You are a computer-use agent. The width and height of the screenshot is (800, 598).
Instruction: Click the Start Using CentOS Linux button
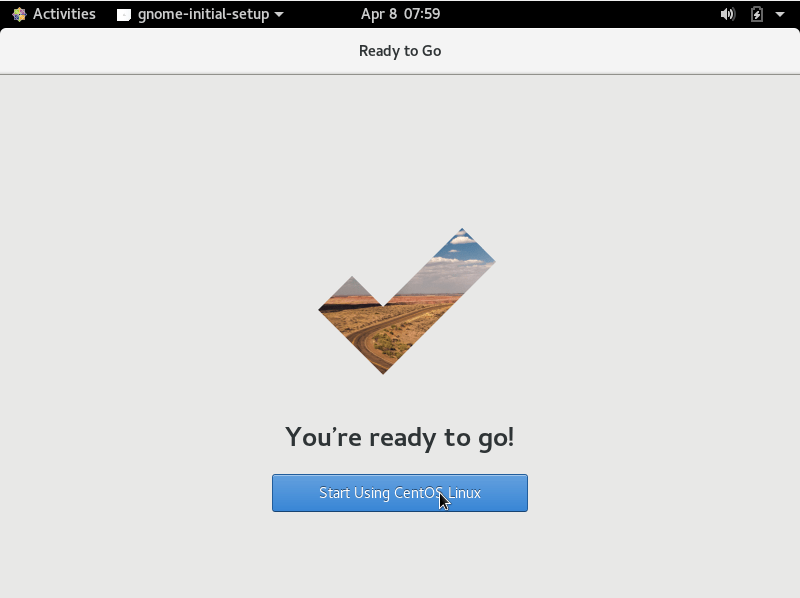399,493
